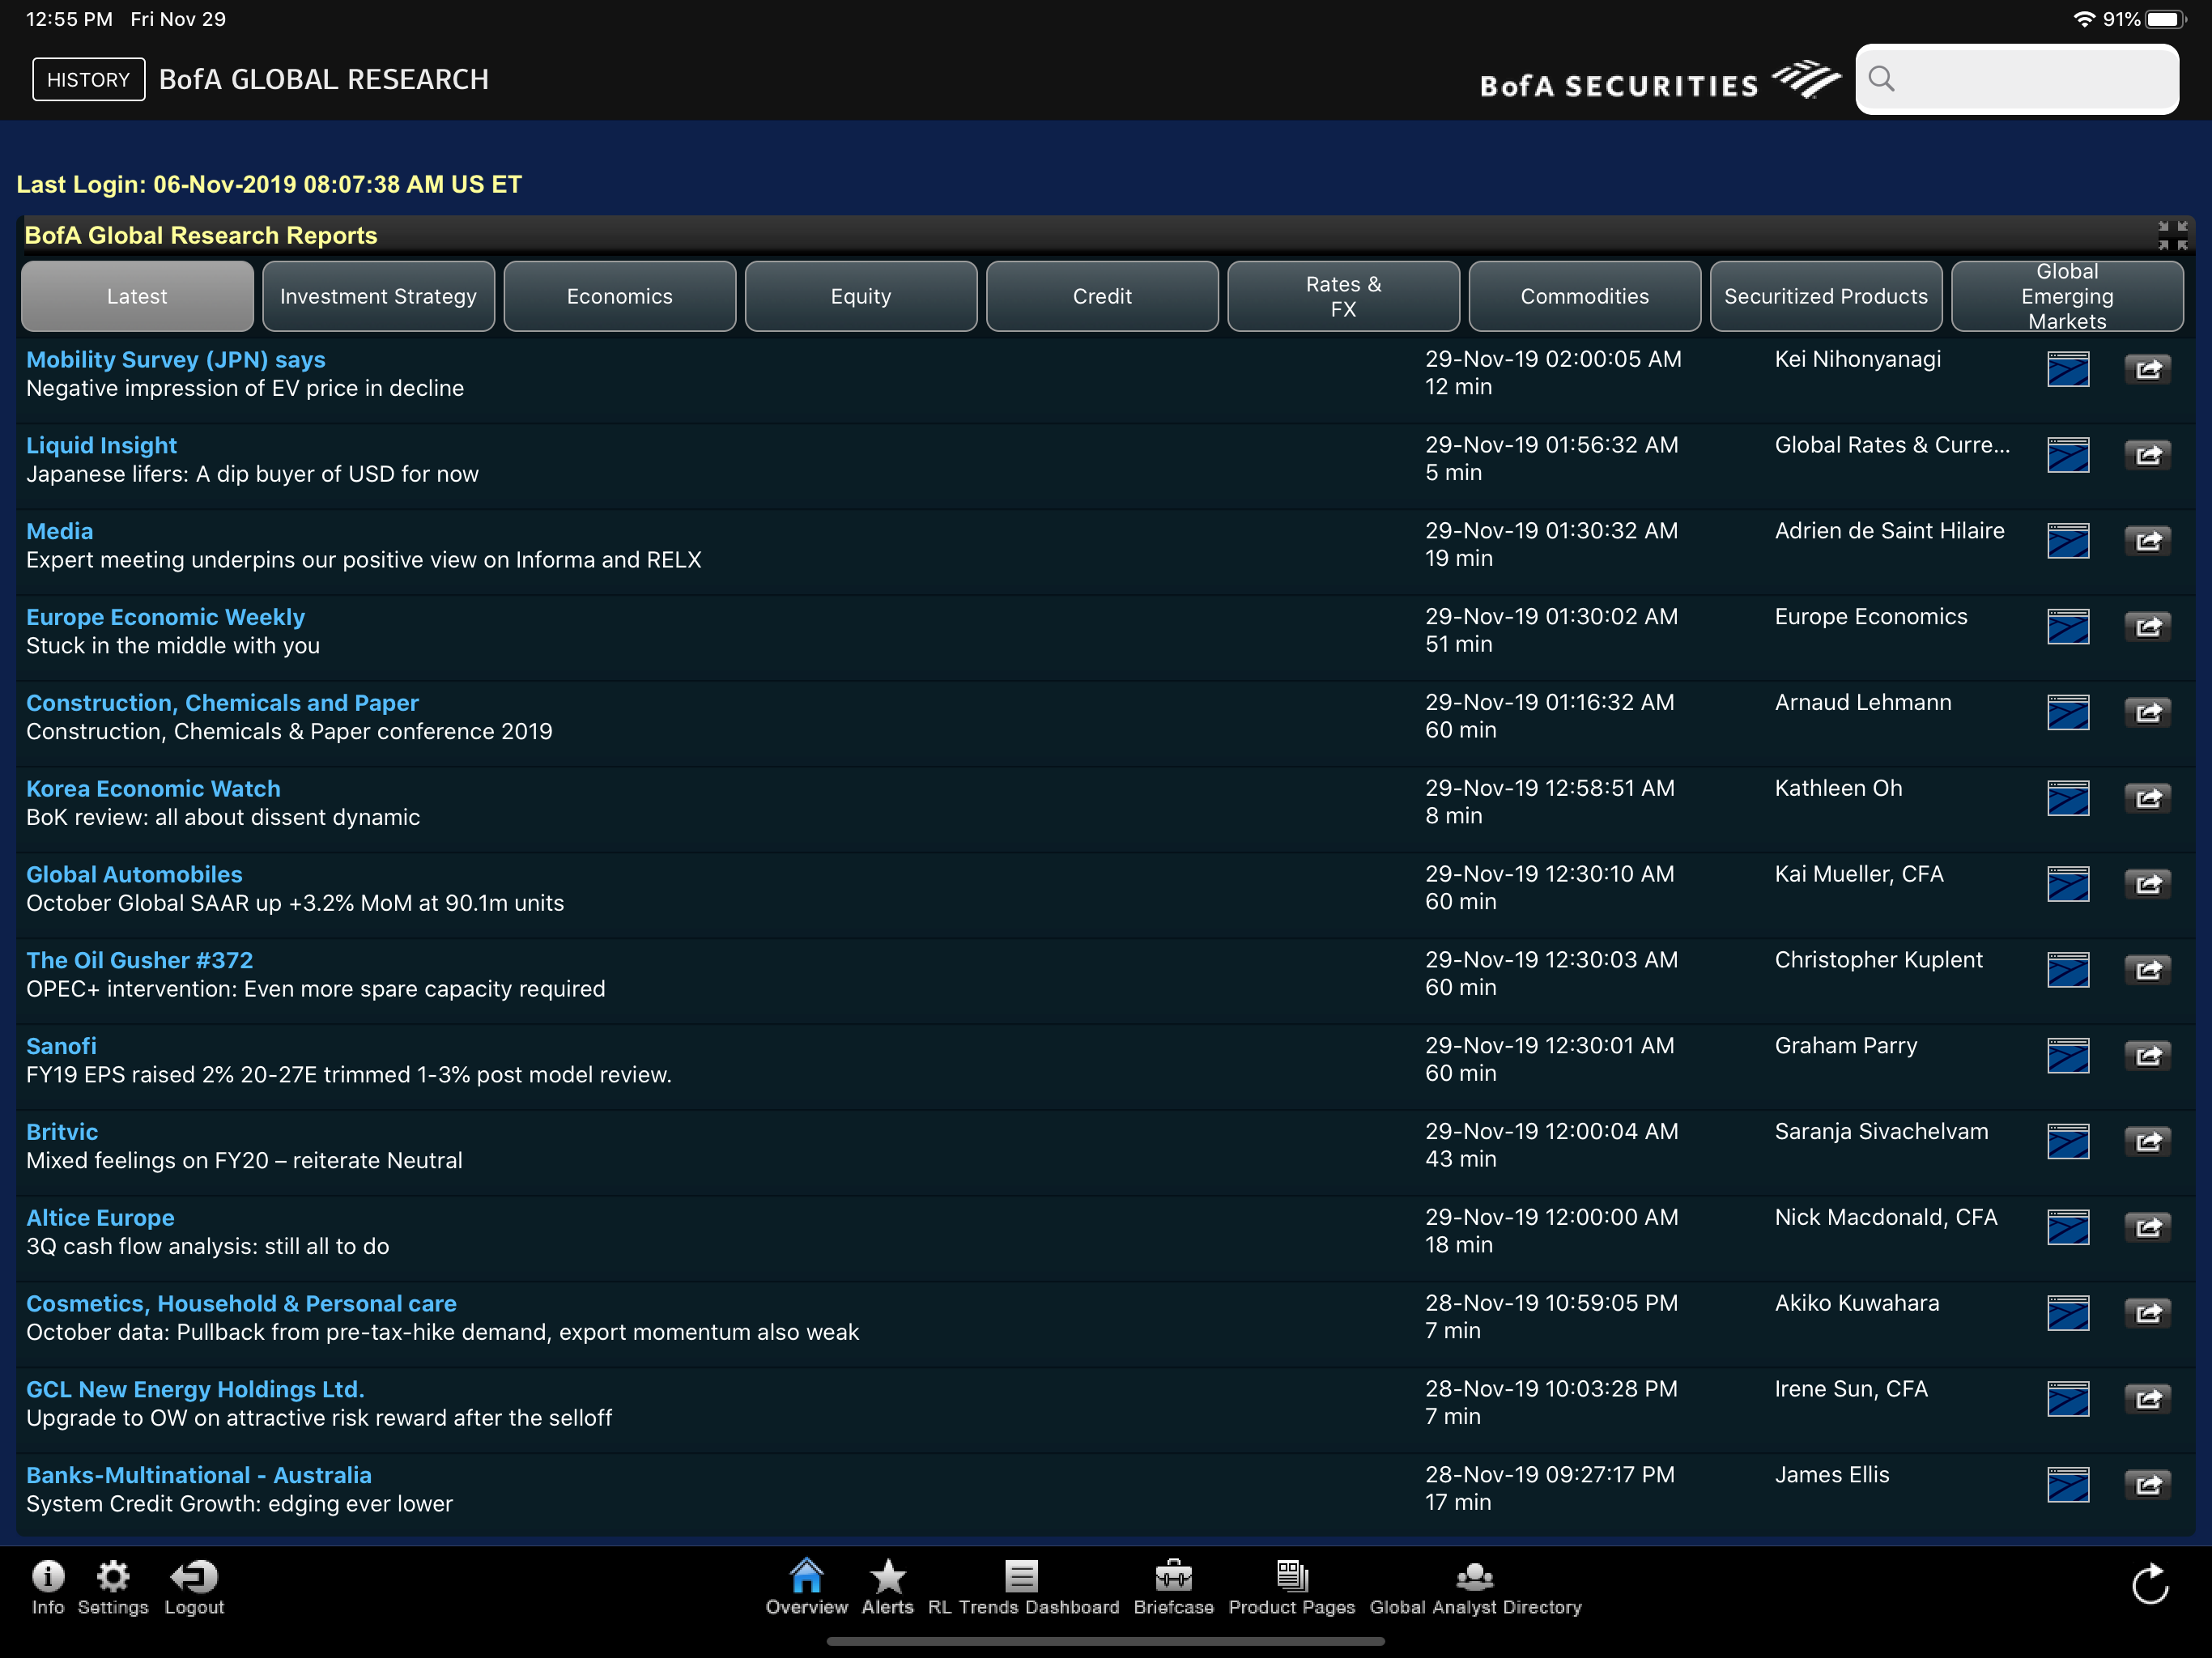Share the Altice Europe report
This screenshot has height=1658, width=2212.
tap(2147, 1229)
